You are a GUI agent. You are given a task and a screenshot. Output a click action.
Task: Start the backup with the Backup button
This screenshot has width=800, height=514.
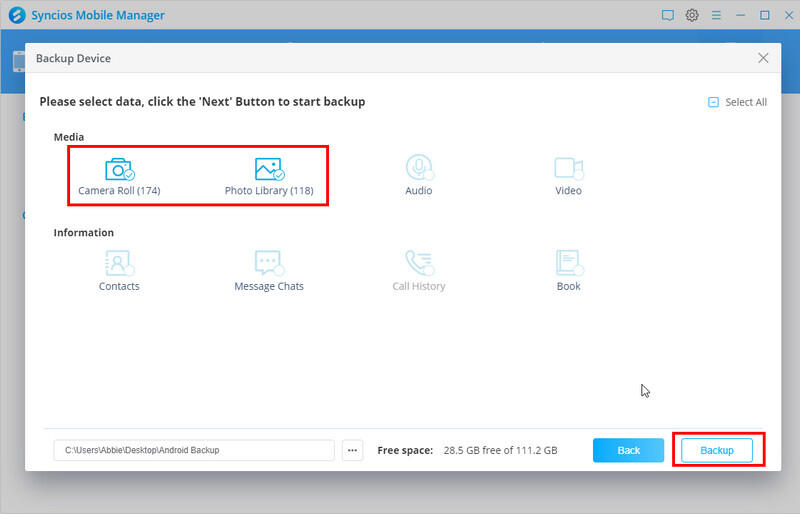point(716,450)
